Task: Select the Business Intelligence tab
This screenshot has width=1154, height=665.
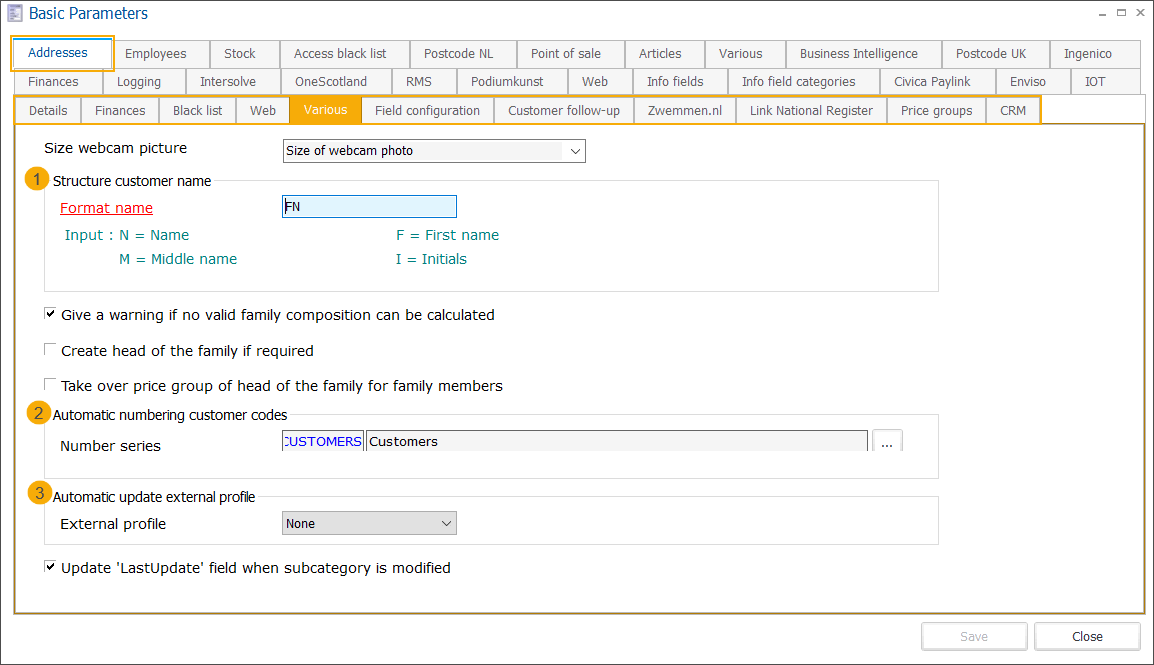Action: (862, 54)
